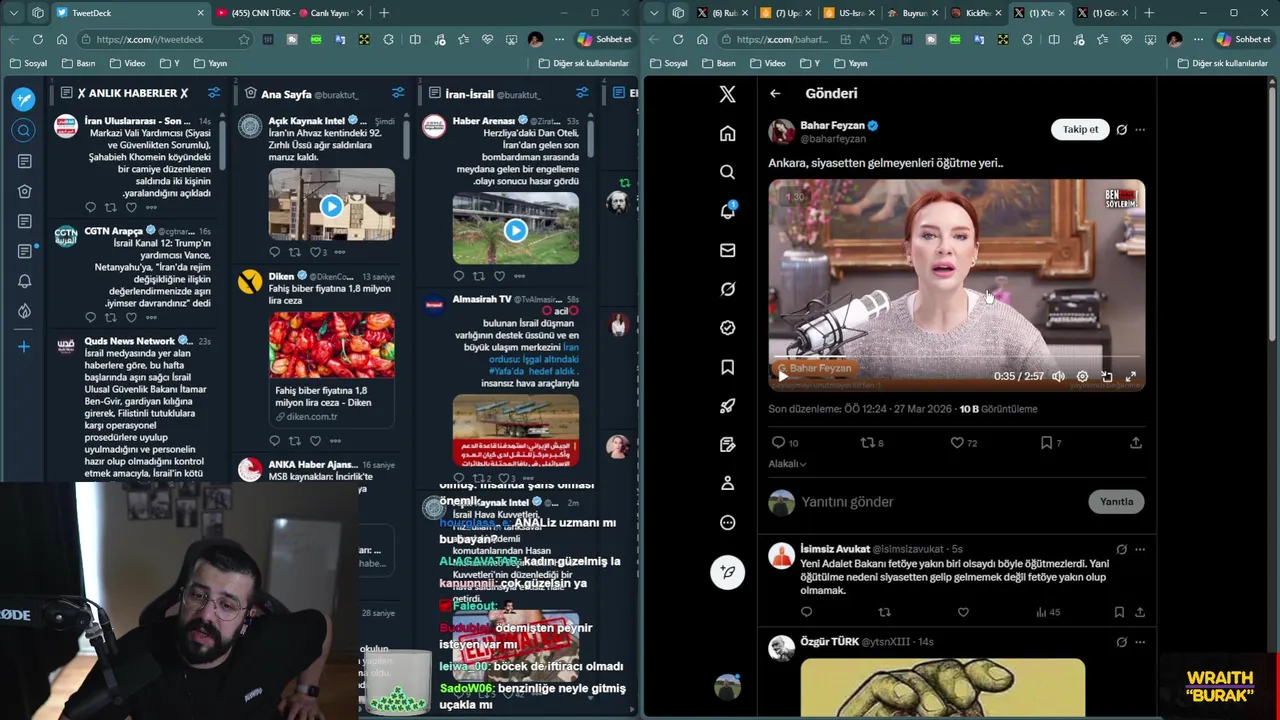Toggle video picture-in-picture mode
This screenshot has width=1280, height=720.
coord(1106,376)
